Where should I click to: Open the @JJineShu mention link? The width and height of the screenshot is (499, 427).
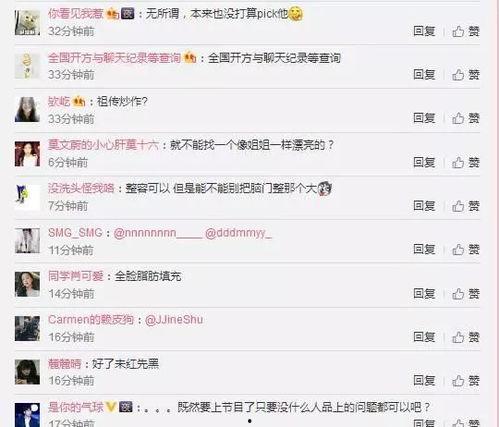point(174,320)
